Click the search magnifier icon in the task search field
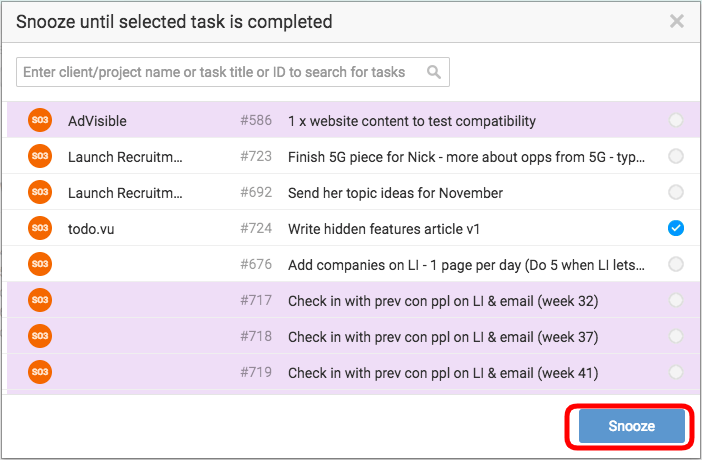702x460 pixels. [x=434, y=72]
